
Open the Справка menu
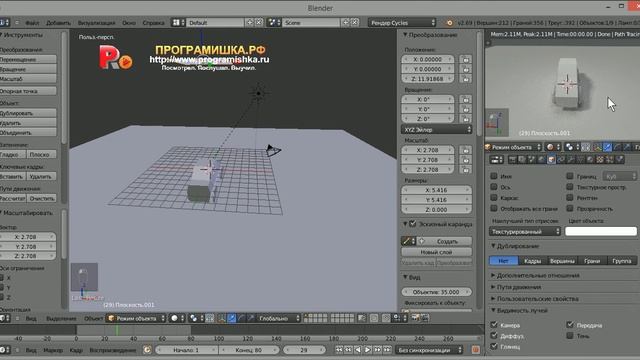153,23
